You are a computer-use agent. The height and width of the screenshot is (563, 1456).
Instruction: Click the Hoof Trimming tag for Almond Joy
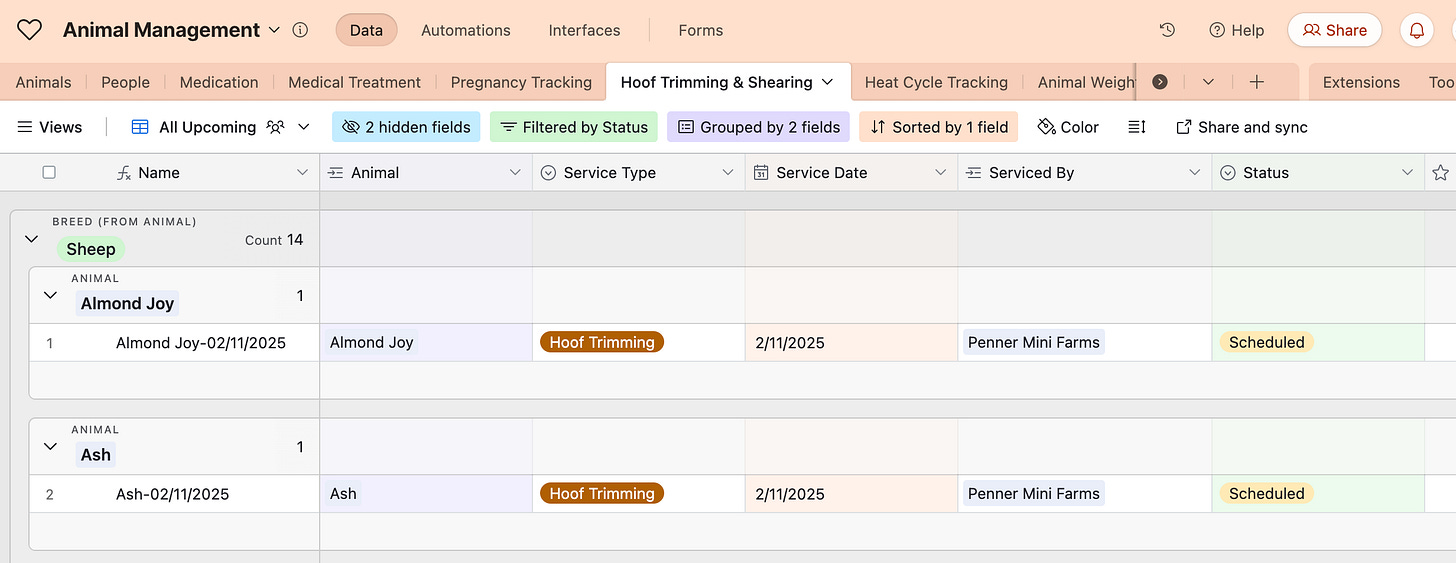pos(602,342)
